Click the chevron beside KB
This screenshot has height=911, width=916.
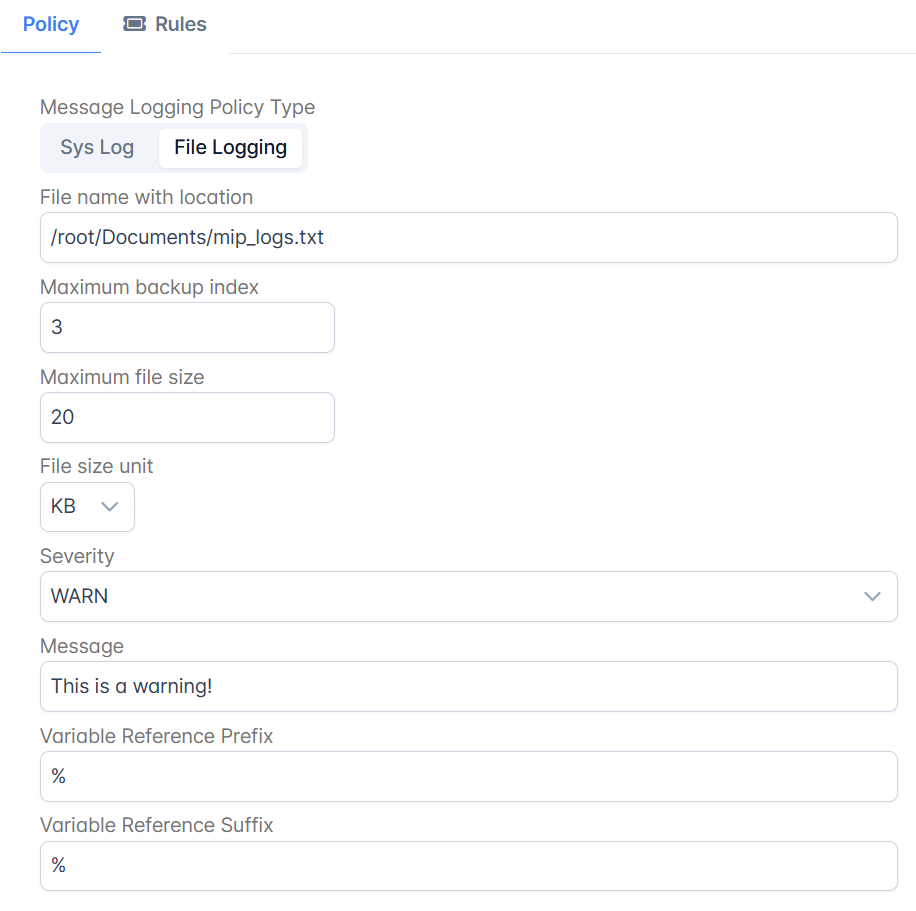(110, 507)
